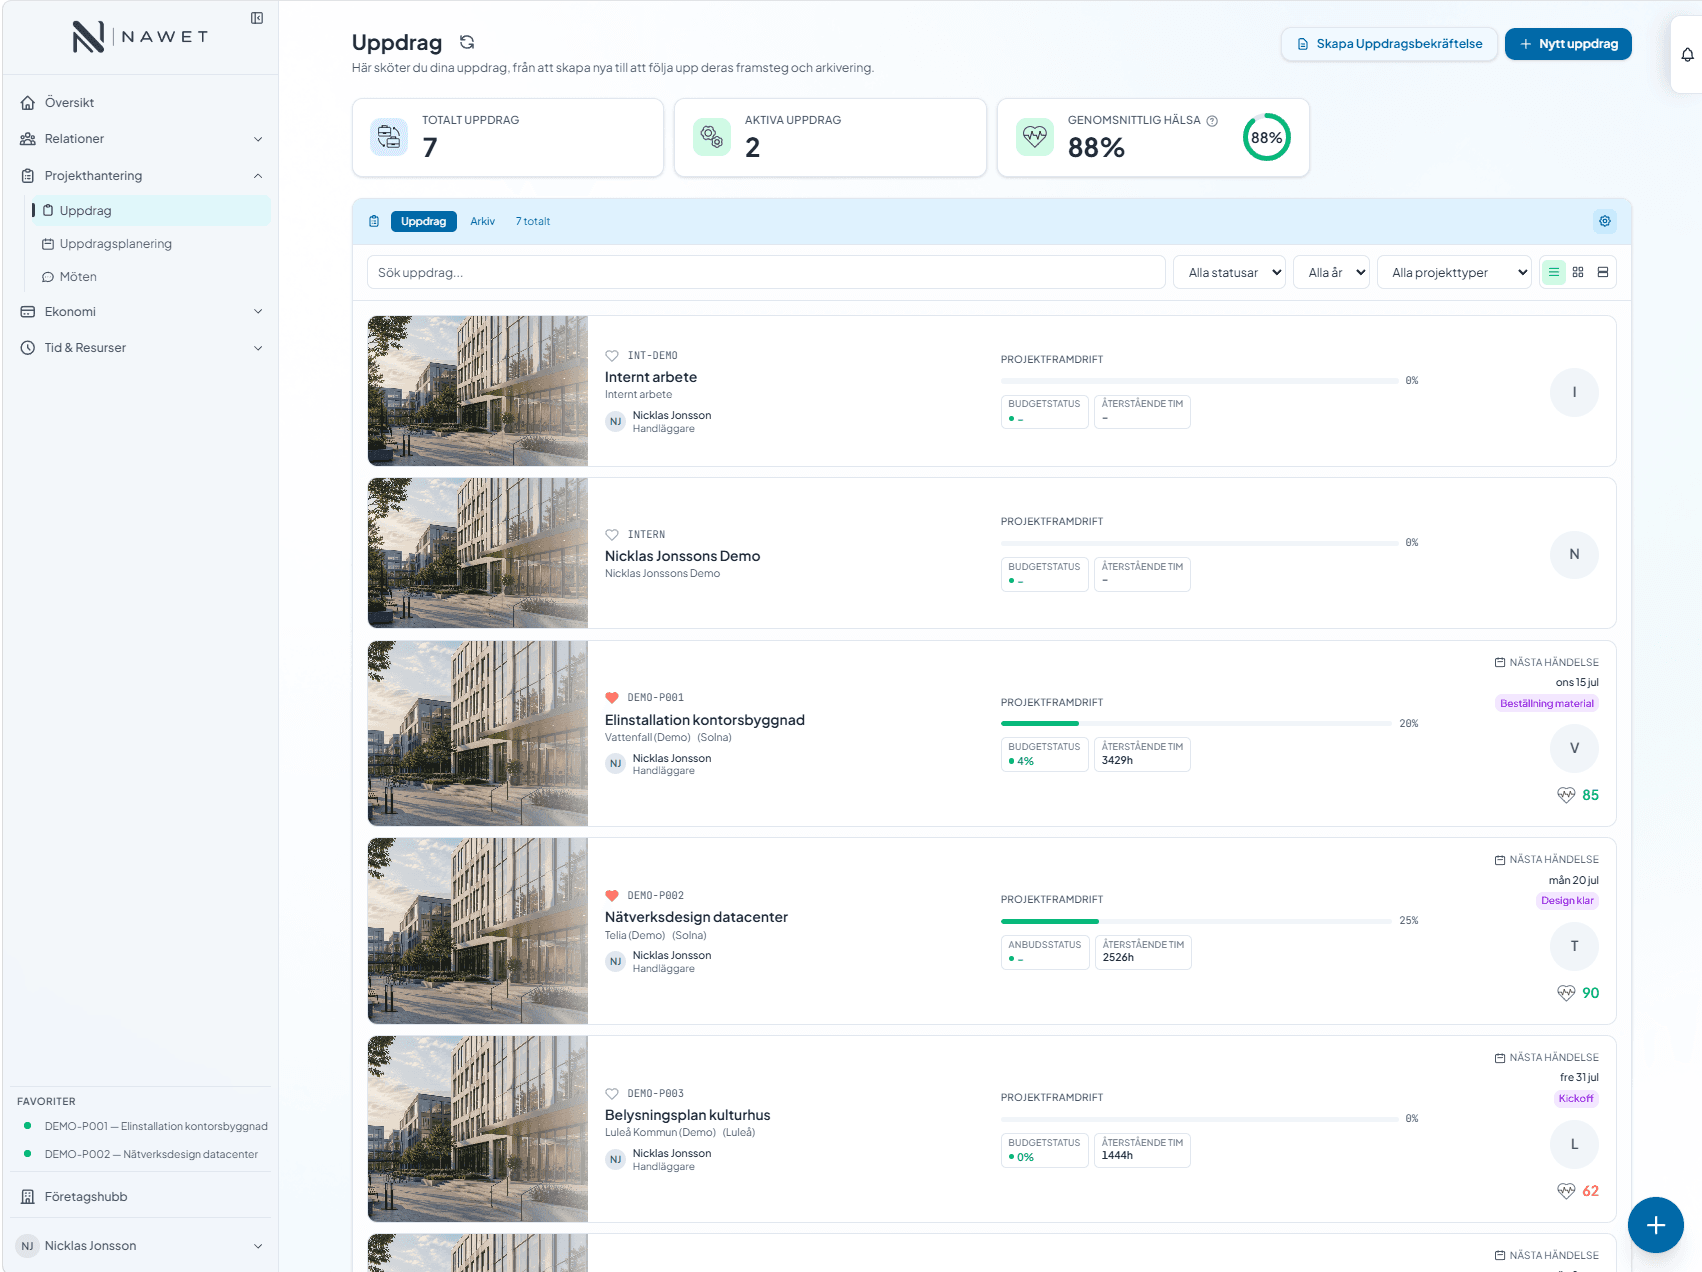1702x1272 pixels.
Task: Switch to grid view layout
Action: [1578, 272]
